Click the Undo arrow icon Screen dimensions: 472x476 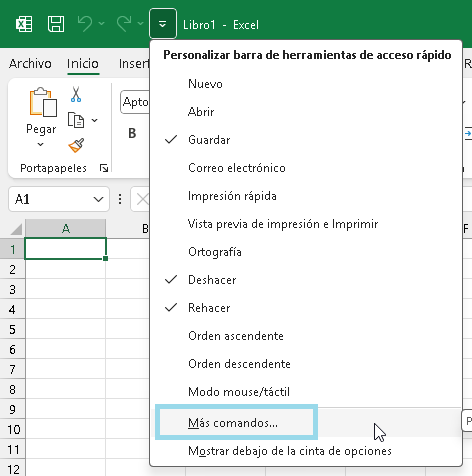pos(85,24)
